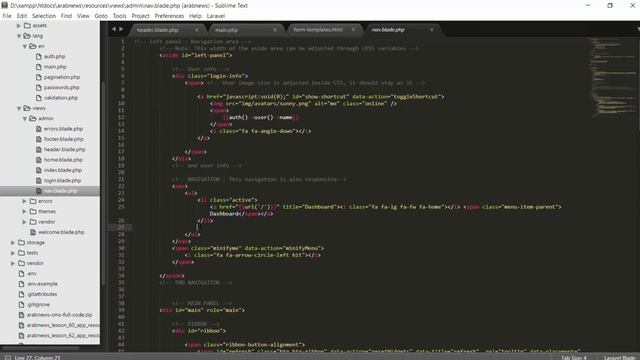Viewport: 640px width, 360px height.
Task: Expand the assets folder
Action: tap(18, 25)
